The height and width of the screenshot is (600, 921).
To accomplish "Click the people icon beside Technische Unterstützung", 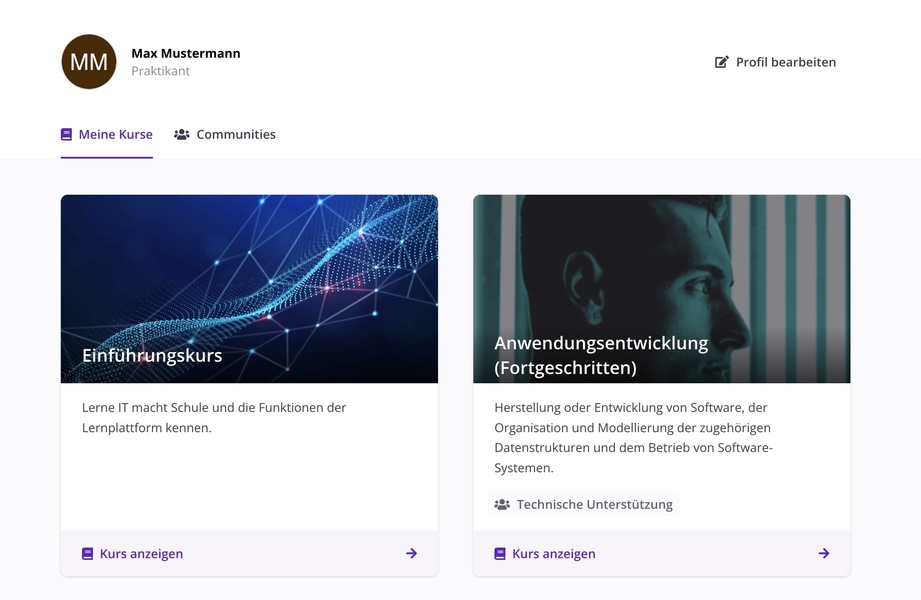I will (501, 505).
